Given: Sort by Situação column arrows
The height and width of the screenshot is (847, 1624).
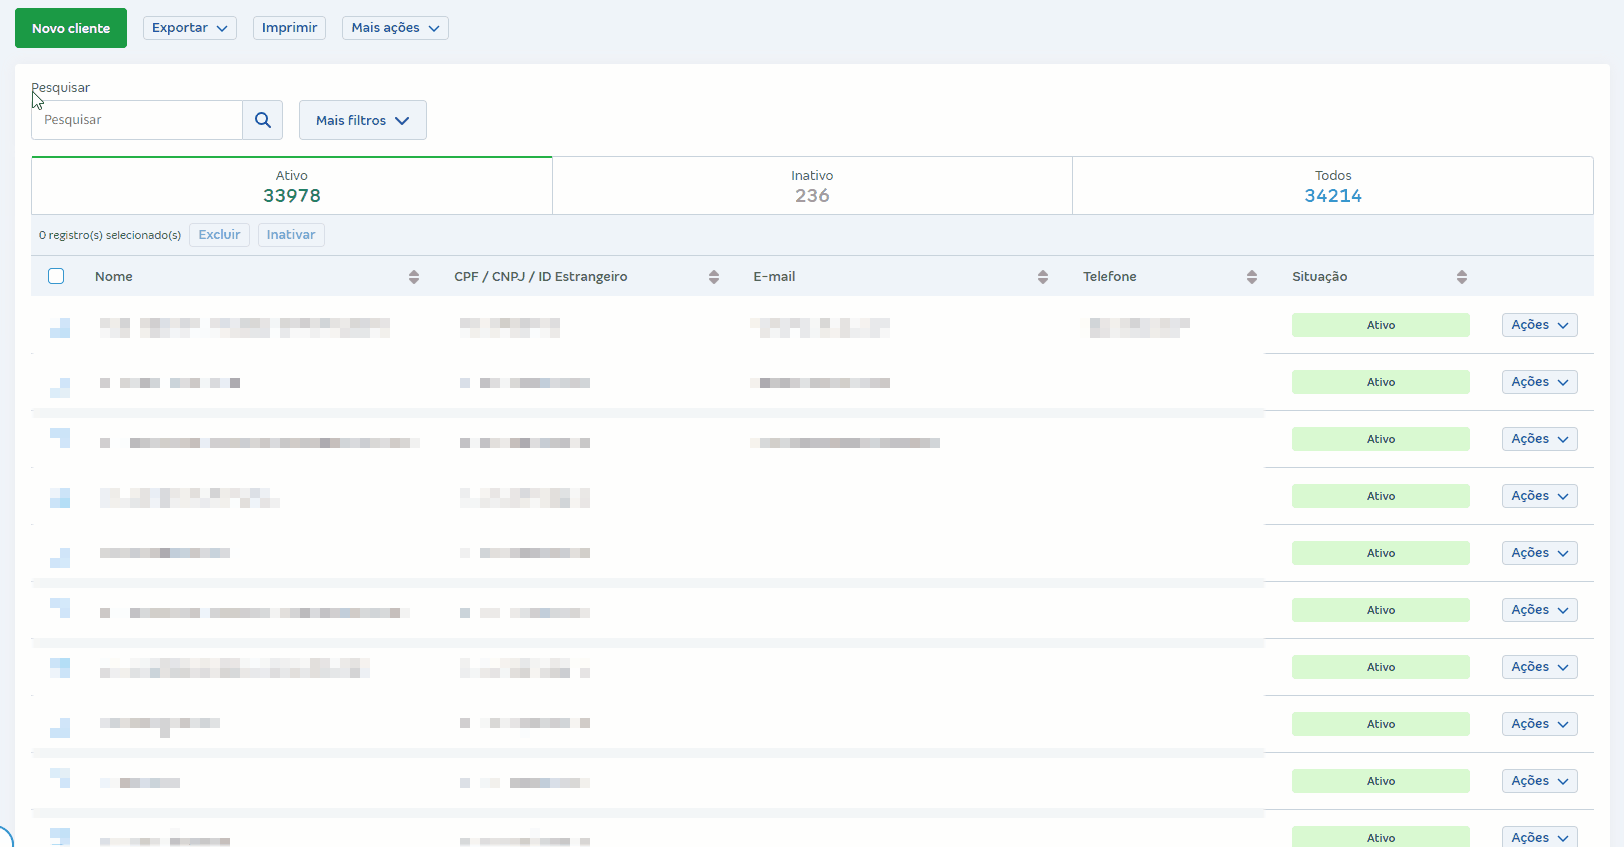Looking at the screenshot, I should pos(1462,277).
